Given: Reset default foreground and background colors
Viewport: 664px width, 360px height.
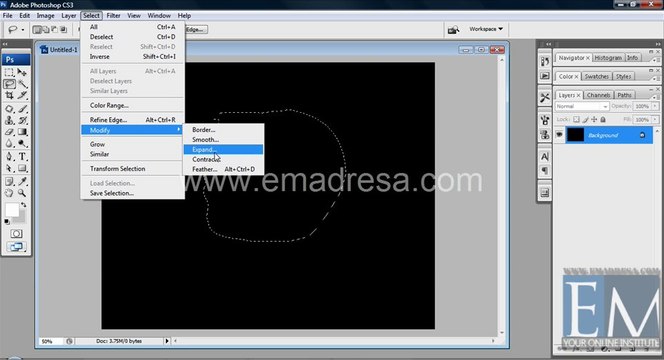Looking at the screenshot, I should coord(7,222).
